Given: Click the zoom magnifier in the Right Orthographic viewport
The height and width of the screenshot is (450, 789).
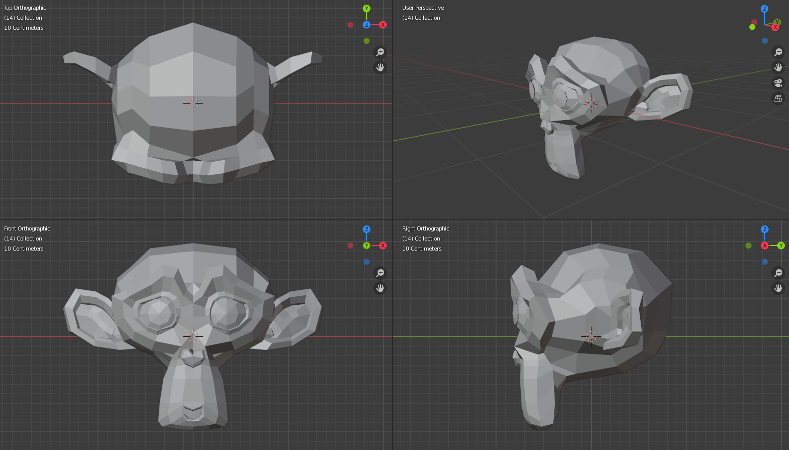Looking at the screenshot, I should [x=778, y=273].
